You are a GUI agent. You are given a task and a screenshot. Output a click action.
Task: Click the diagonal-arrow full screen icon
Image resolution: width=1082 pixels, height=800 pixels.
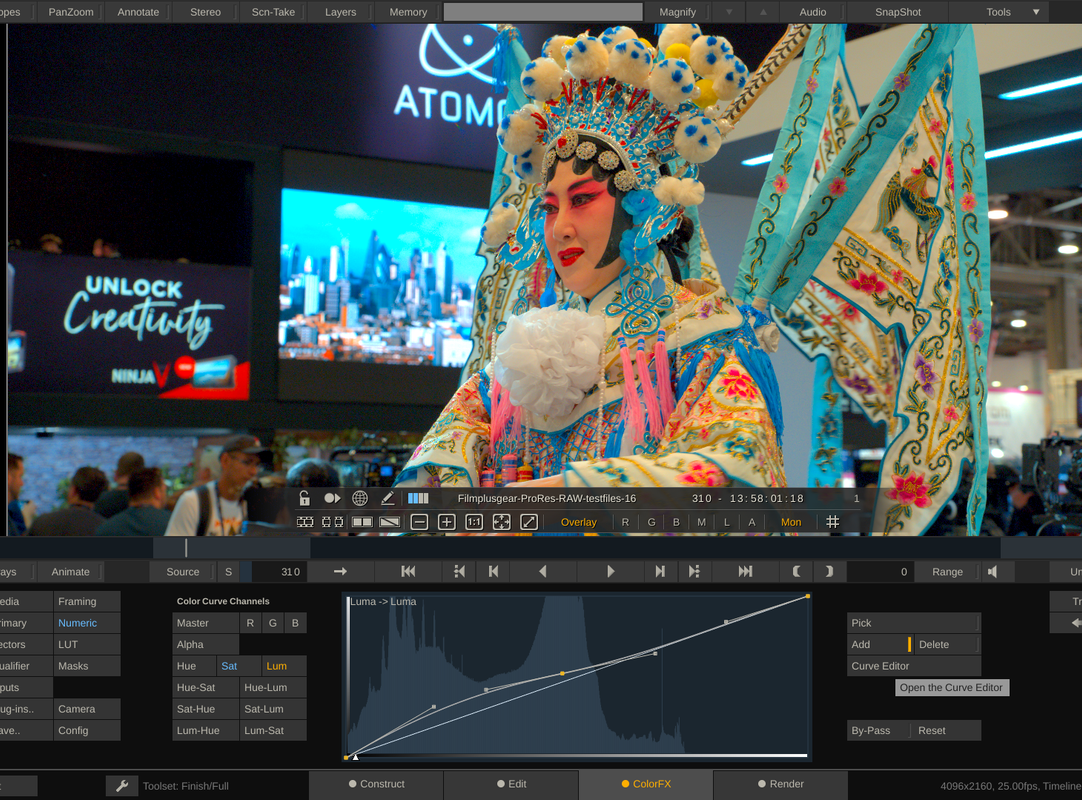529,523
